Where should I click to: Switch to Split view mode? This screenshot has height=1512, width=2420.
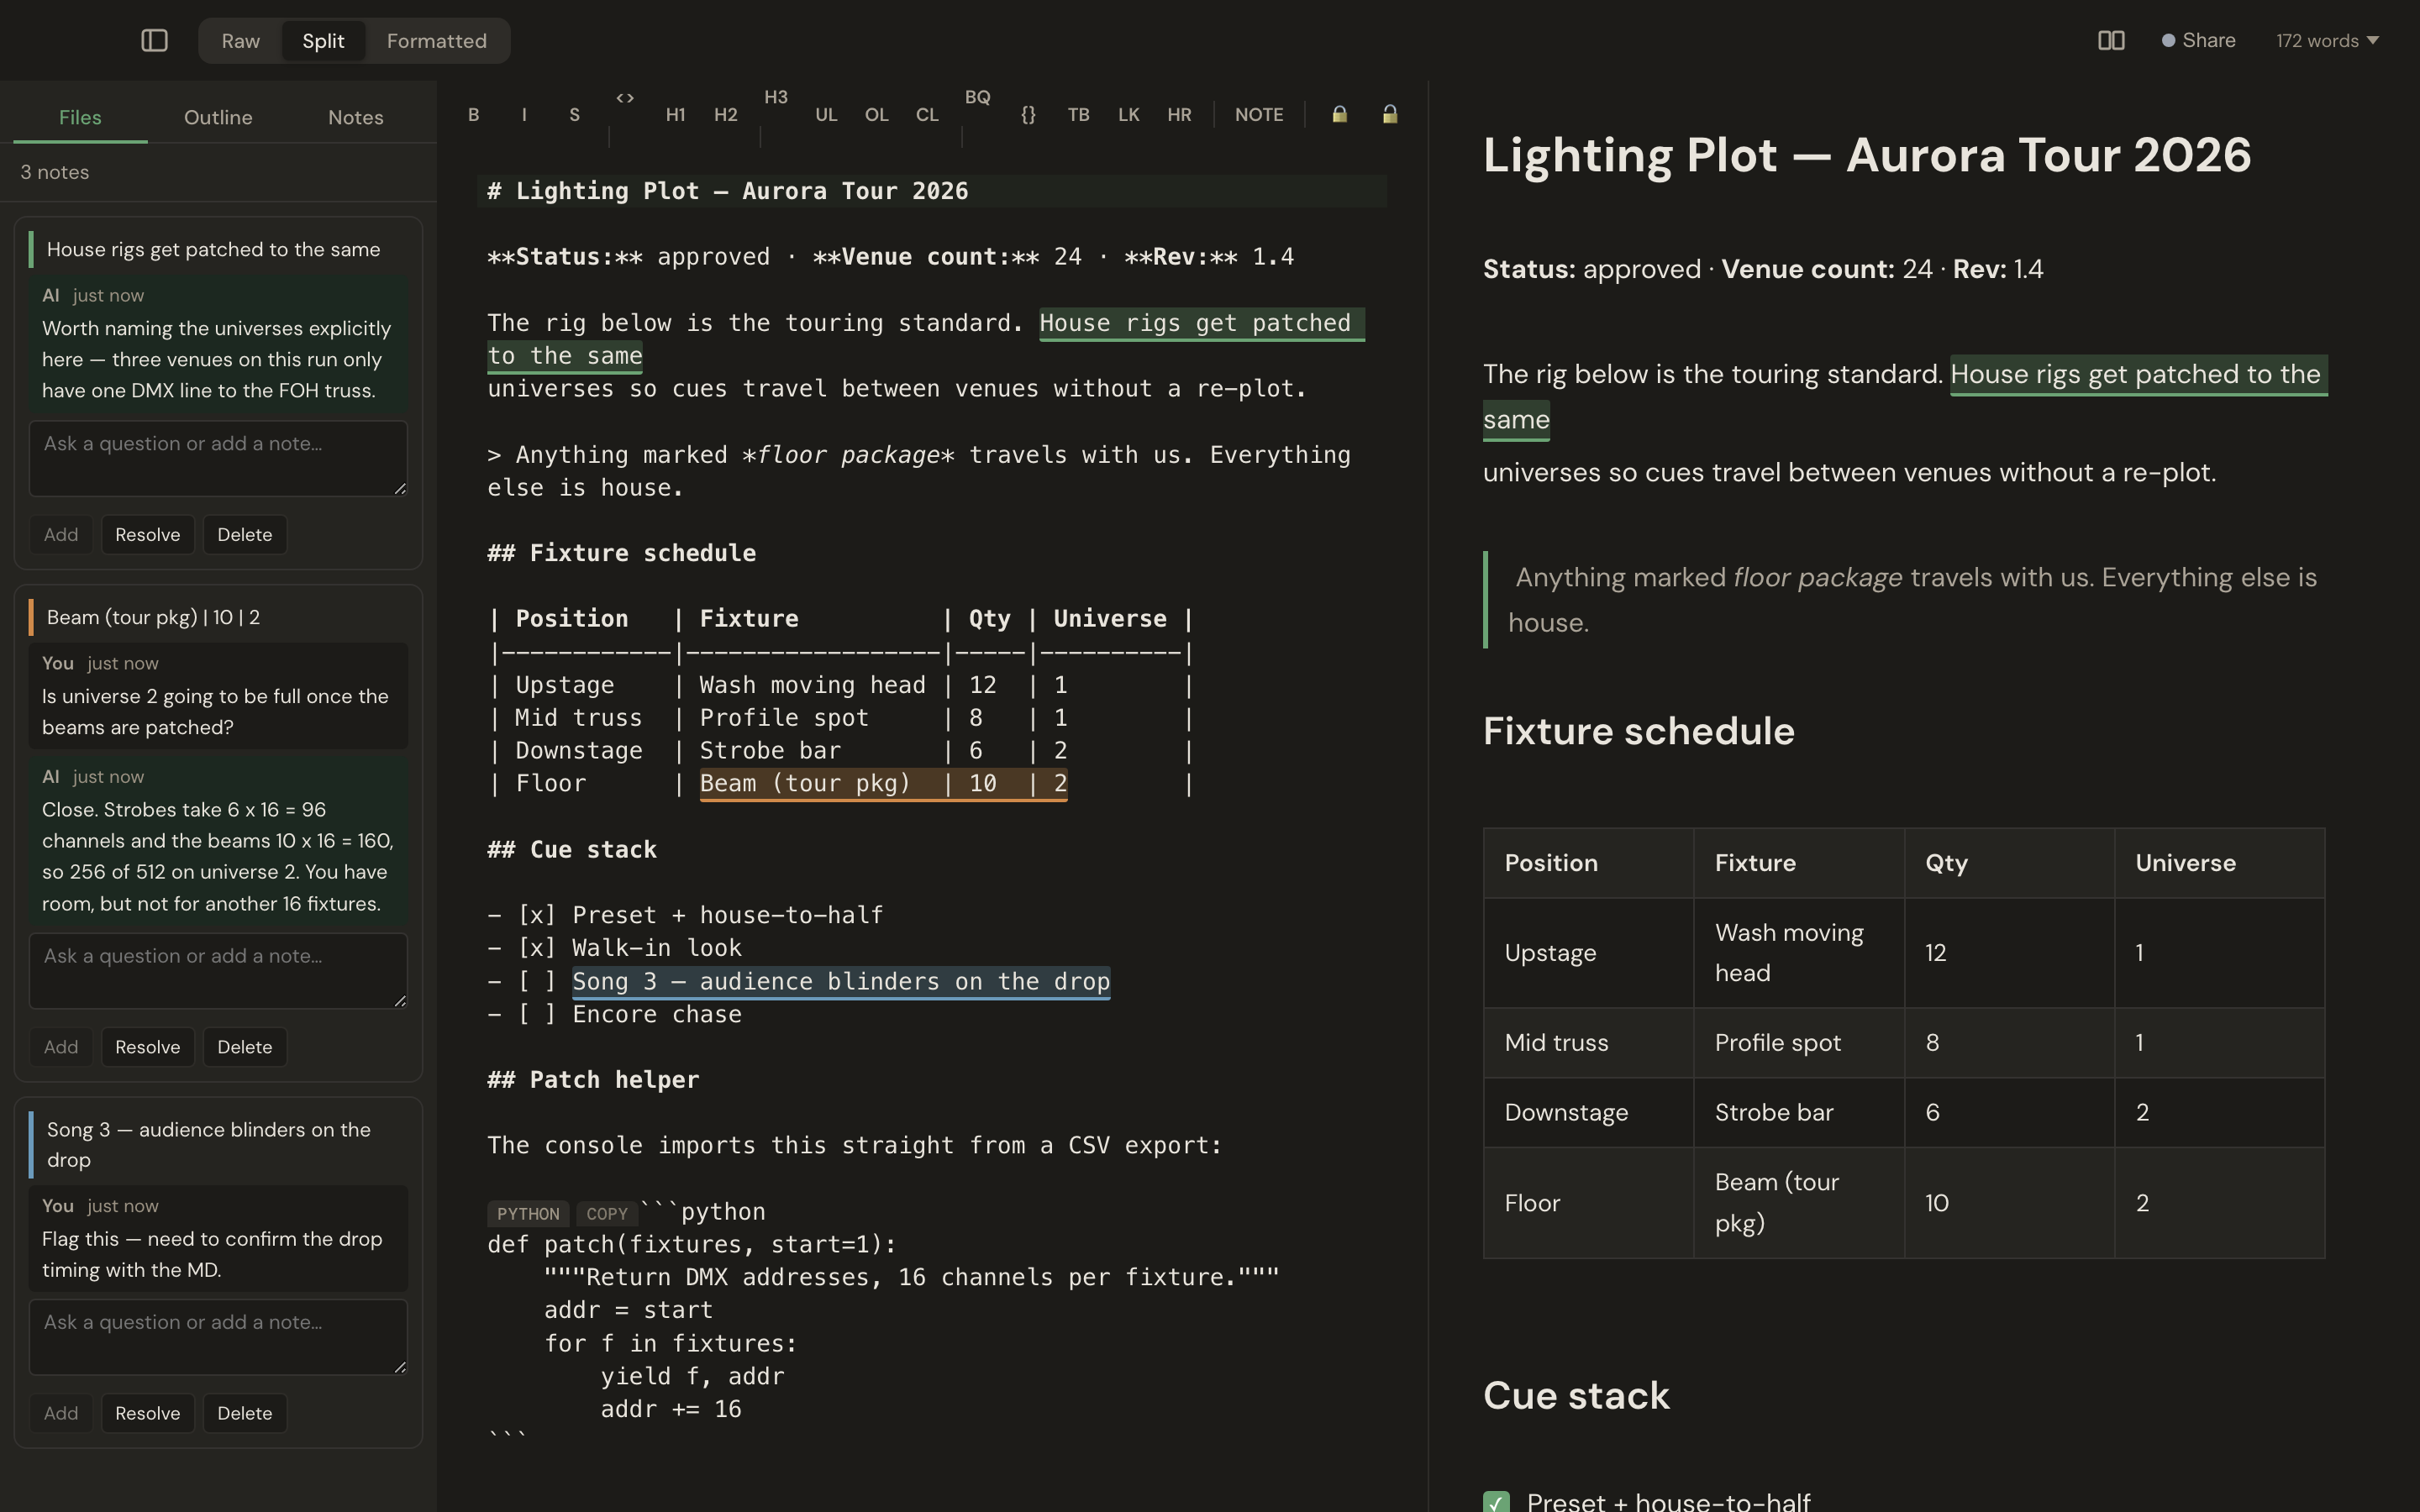[323, 41]
